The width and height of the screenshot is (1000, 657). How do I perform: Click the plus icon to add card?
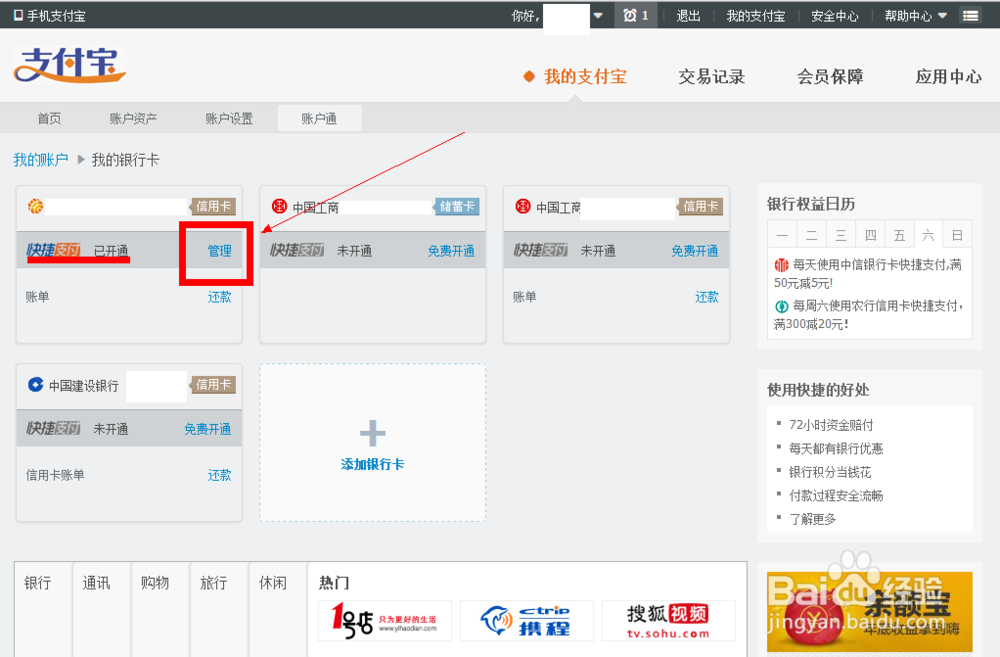372,434
